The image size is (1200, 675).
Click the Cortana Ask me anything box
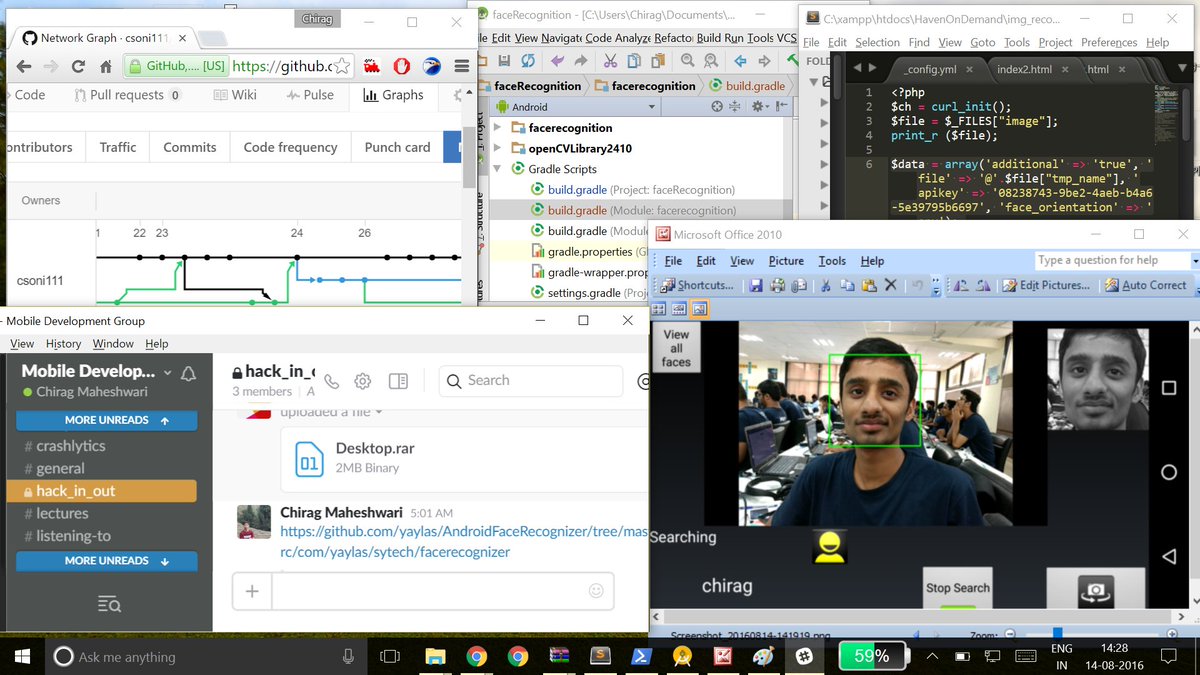click(x=206, y=657)
